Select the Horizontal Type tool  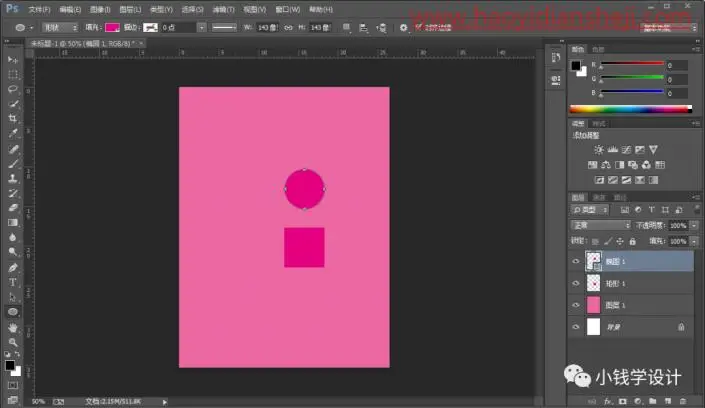13,282
